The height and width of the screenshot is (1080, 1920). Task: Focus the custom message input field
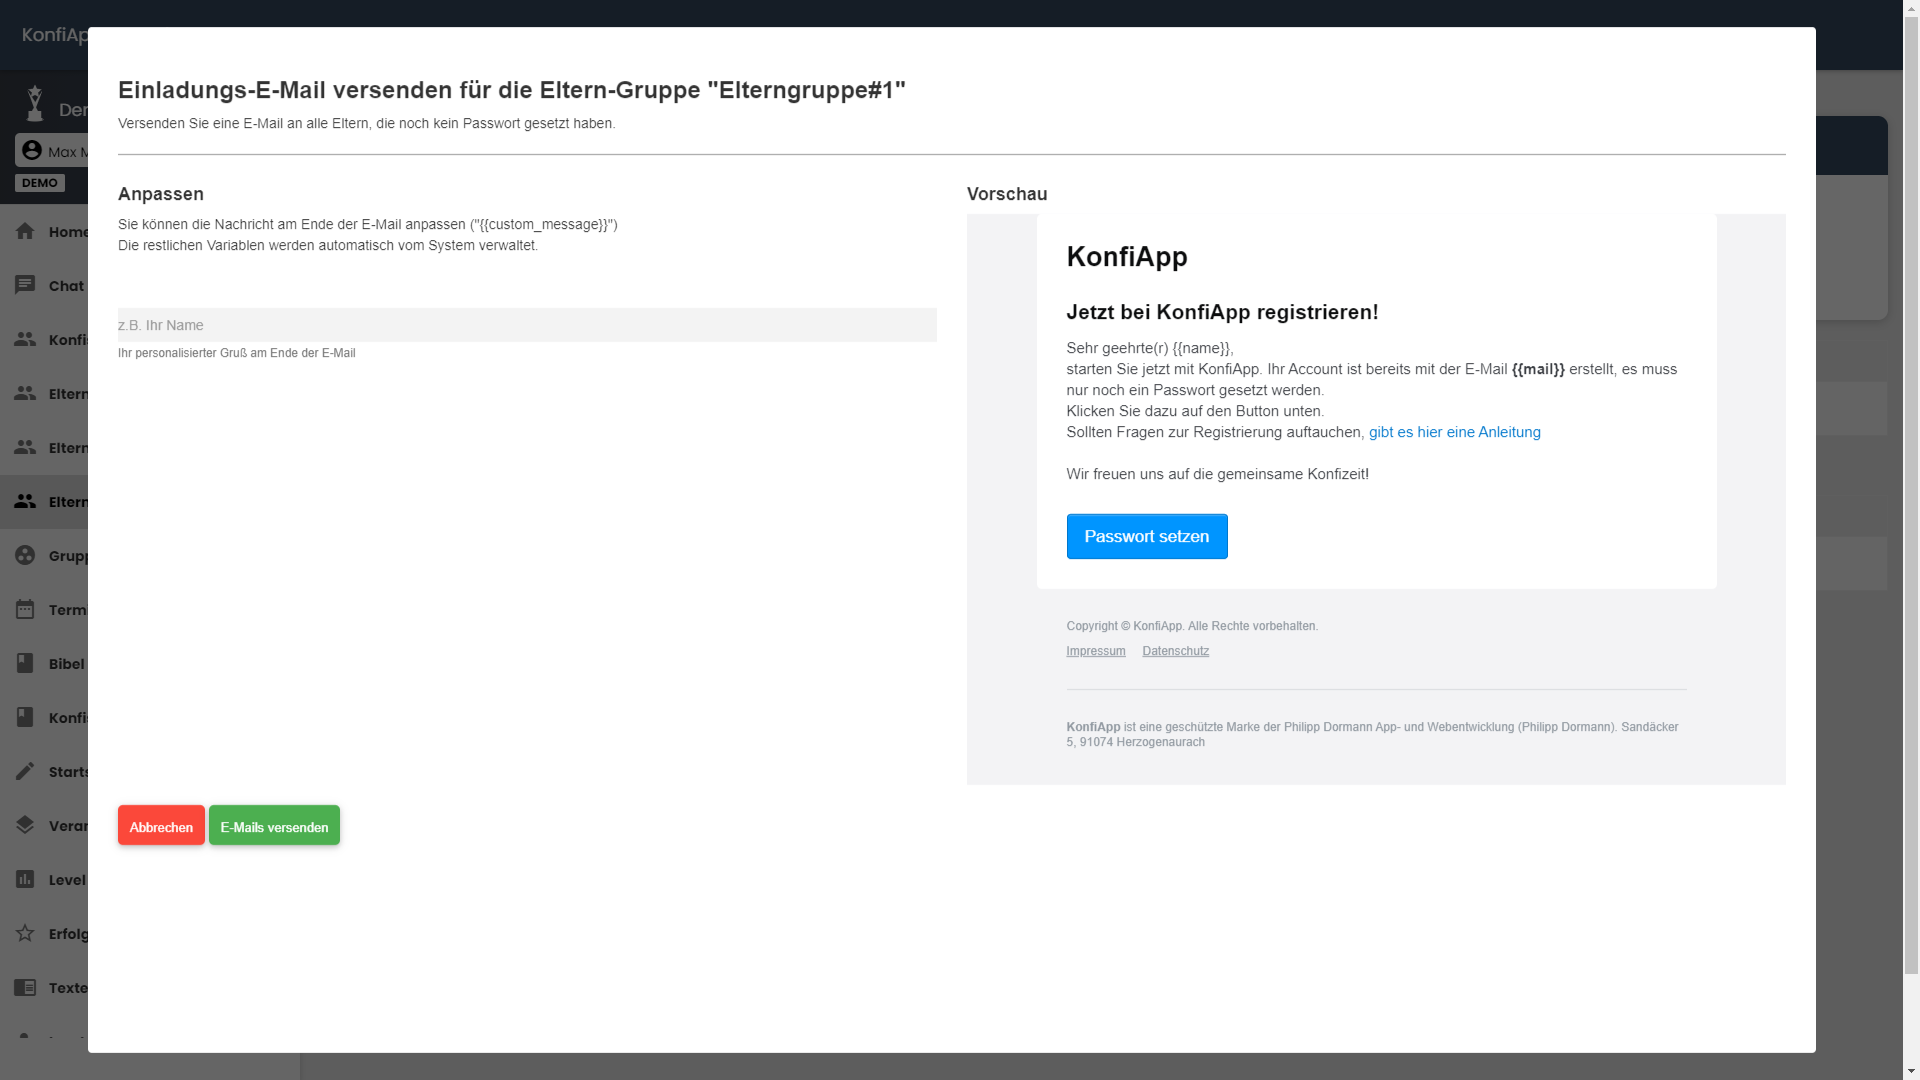(527, 325)
